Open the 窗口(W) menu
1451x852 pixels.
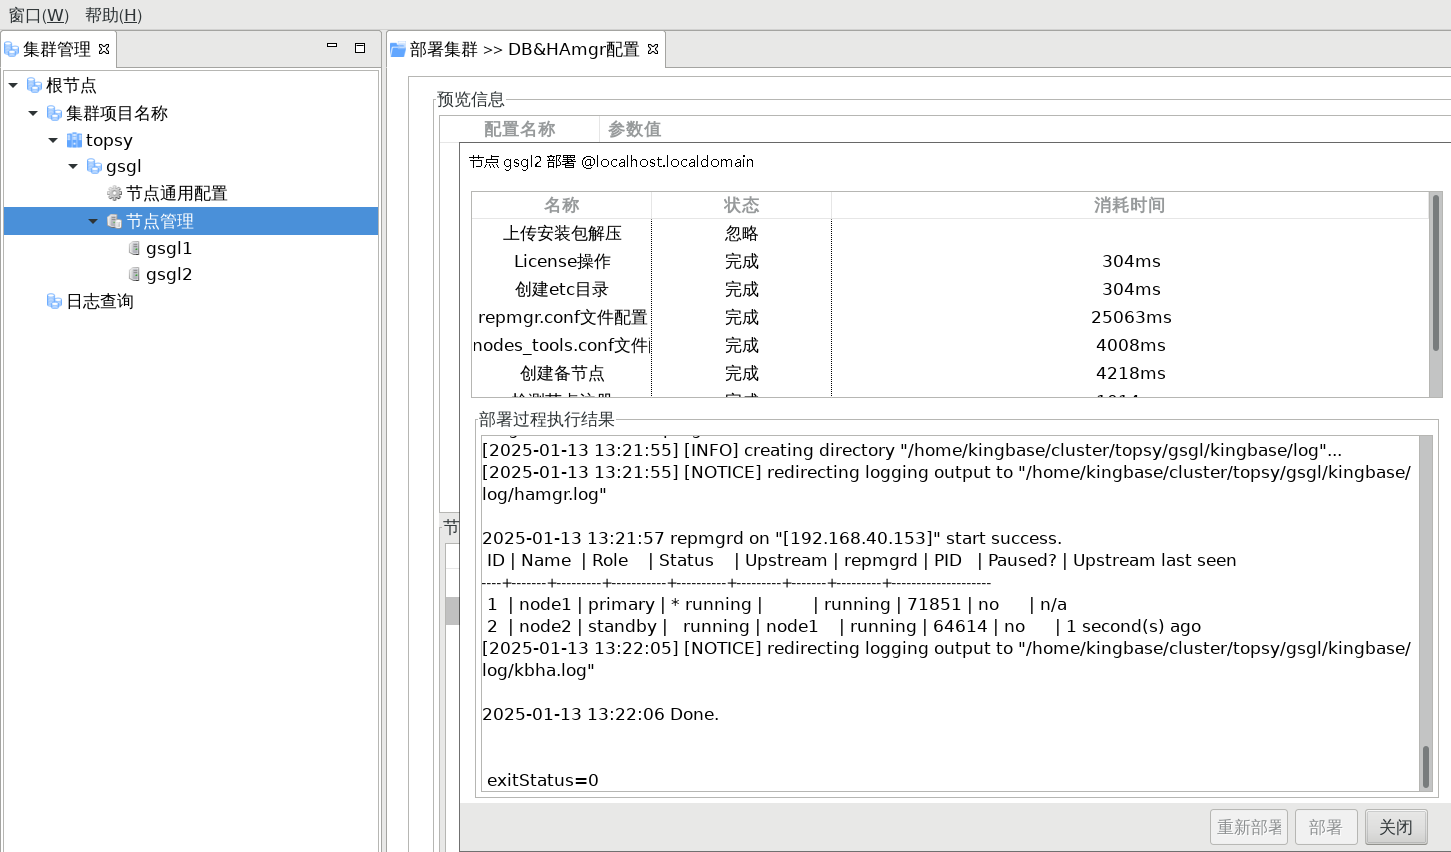39,15
